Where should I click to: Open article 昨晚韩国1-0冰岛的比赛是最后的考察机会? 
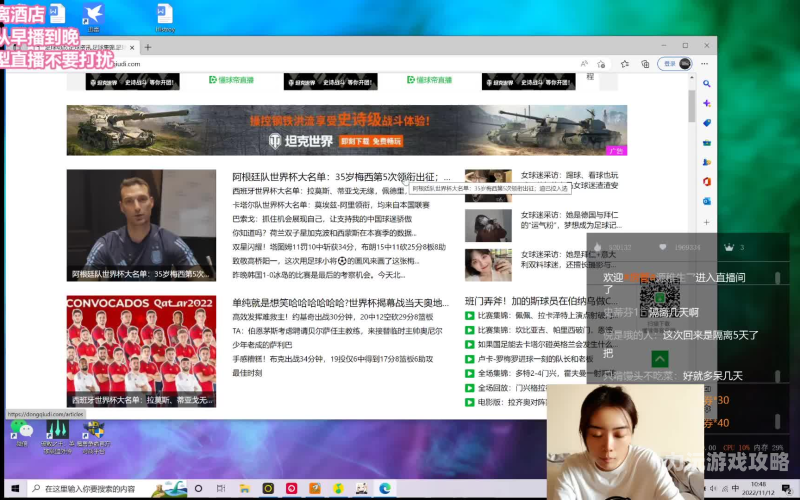coord(319,275)
